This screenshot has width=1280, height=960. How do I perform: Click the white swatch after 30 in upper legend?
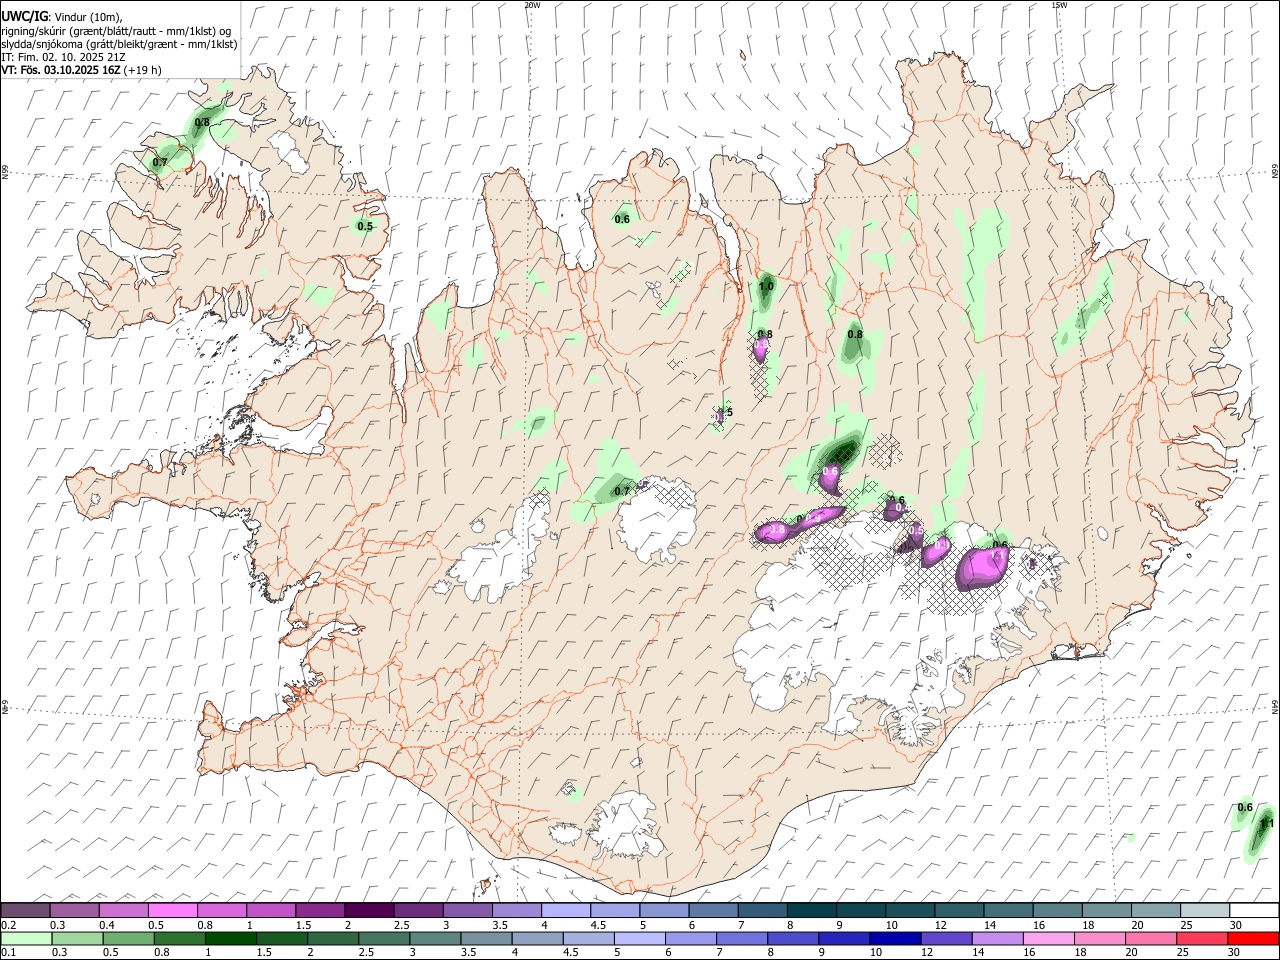pos(1253,910)
